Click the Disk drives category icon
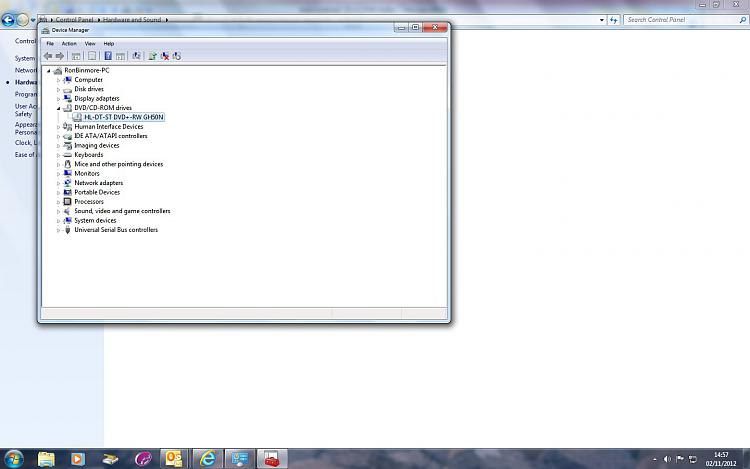 [x=67, y=89]
